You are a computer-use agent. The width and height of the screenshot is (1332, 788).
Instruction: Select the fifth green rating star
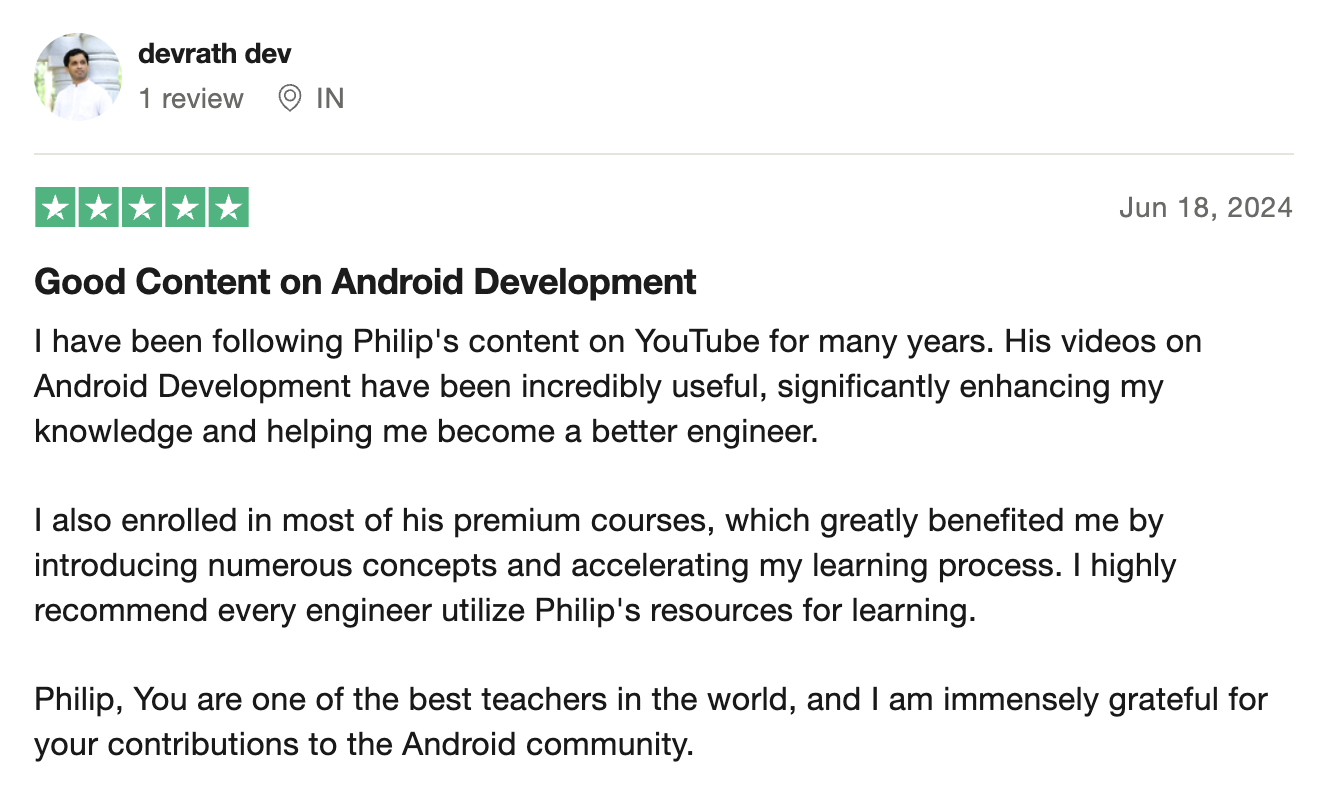pos(228,208)
